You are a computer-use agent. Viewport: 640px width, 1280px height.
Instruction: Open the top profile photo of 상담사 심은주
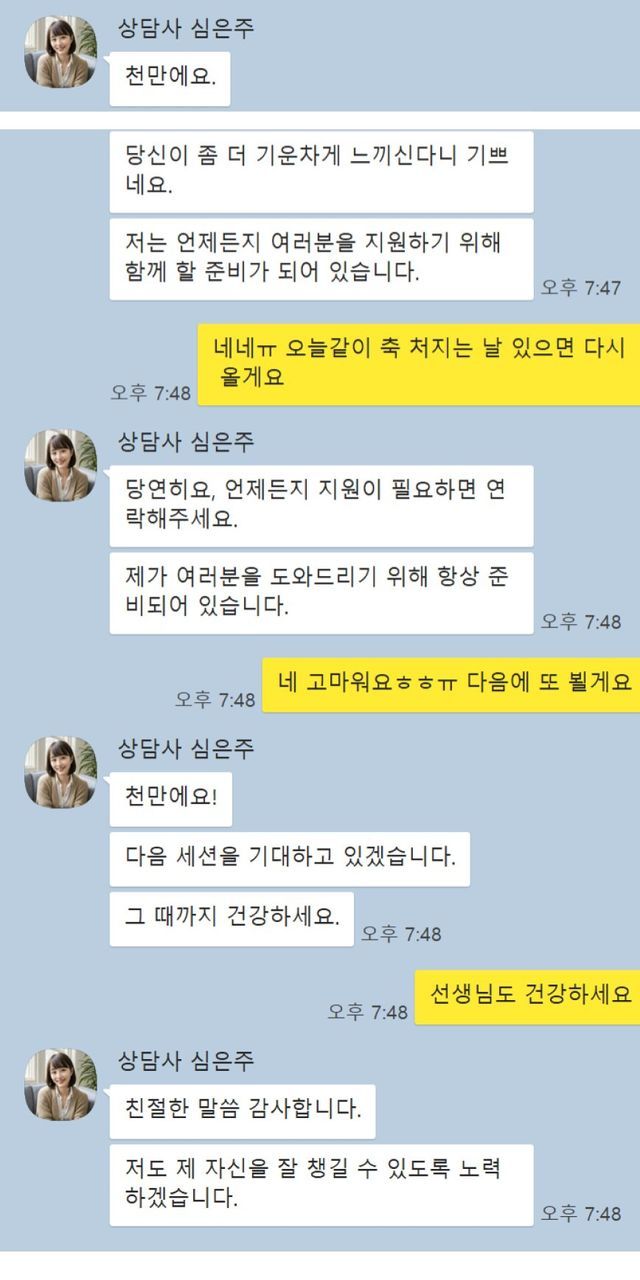(60, 52)
